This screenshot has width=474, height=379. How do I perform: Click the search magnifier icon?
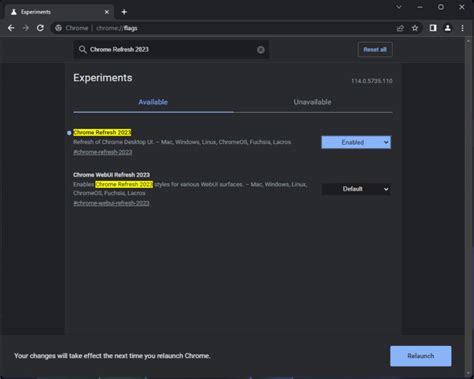point(82,50)
